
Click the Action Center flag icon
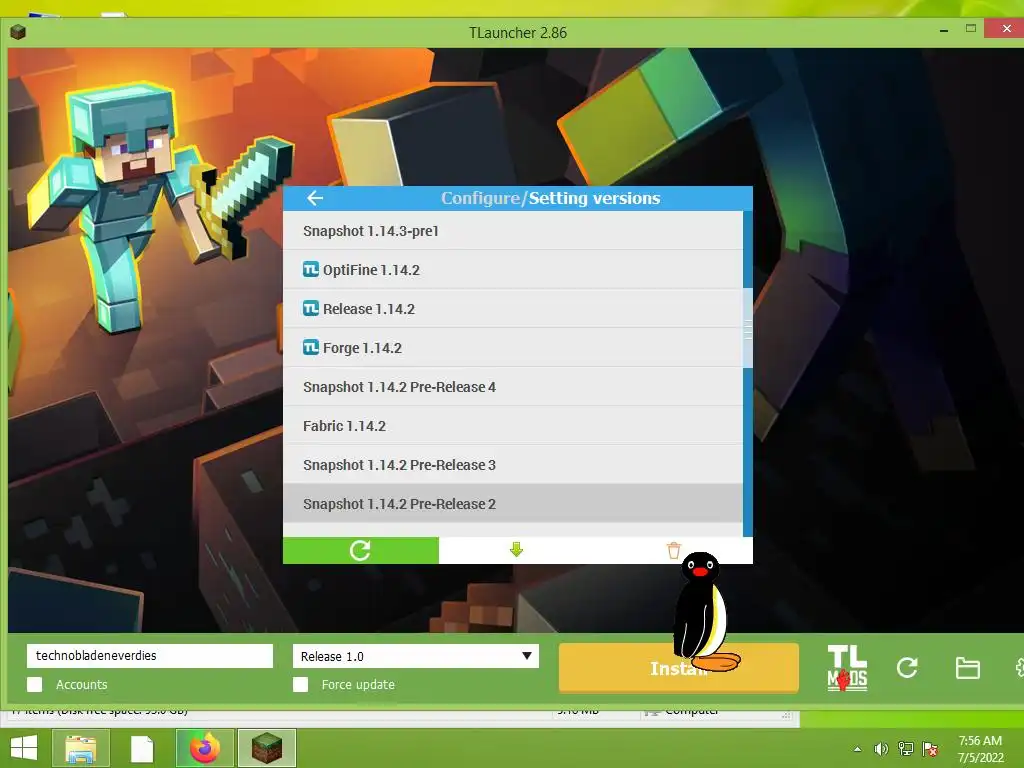pos(930,749)
